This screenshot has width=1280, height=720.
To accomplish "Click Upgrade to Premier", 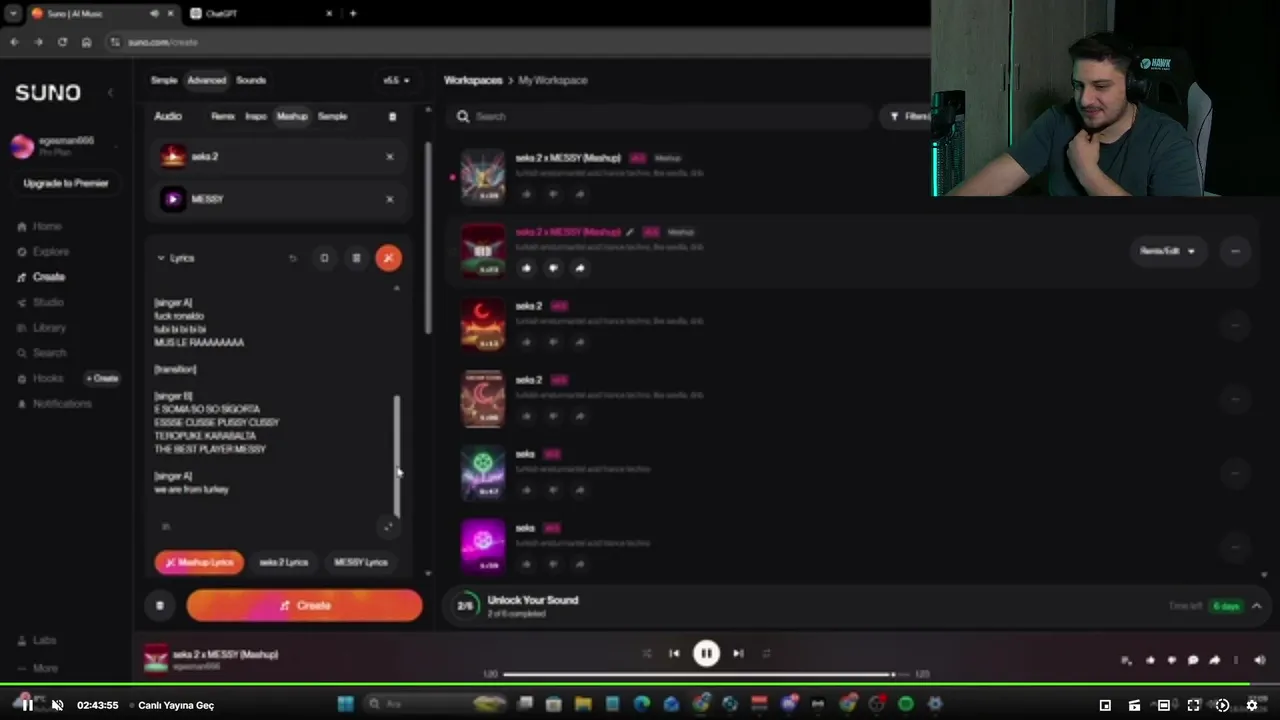I will click(x=66, y=183).
